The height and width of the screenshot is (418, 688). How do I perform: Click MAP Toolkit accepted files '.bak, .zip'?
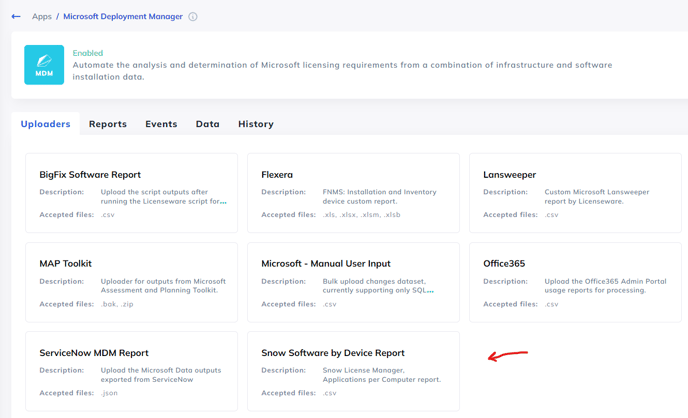pyautogui.click(x=117, y=304)
